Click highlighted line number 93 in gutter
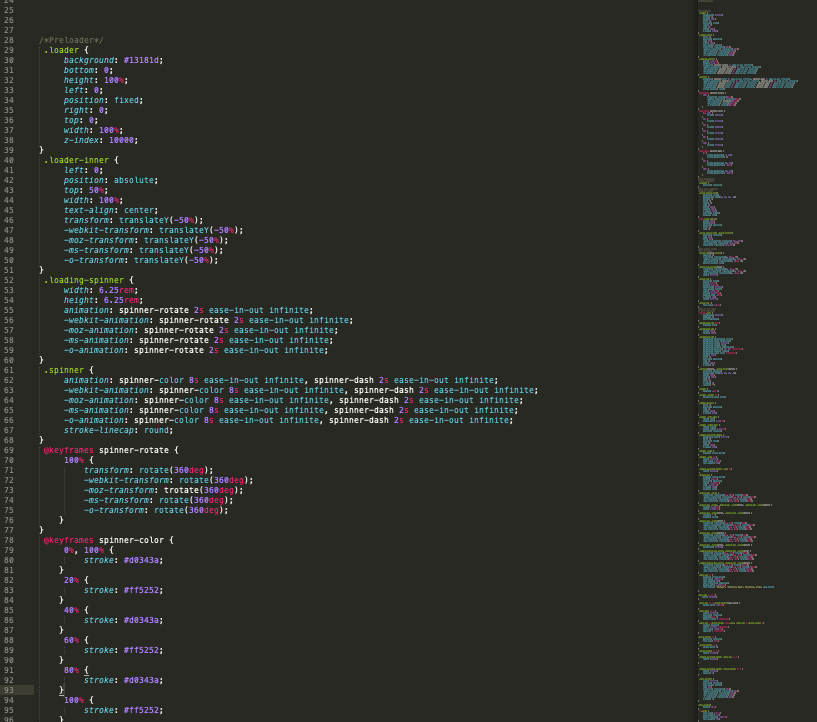 pos(9,690)
